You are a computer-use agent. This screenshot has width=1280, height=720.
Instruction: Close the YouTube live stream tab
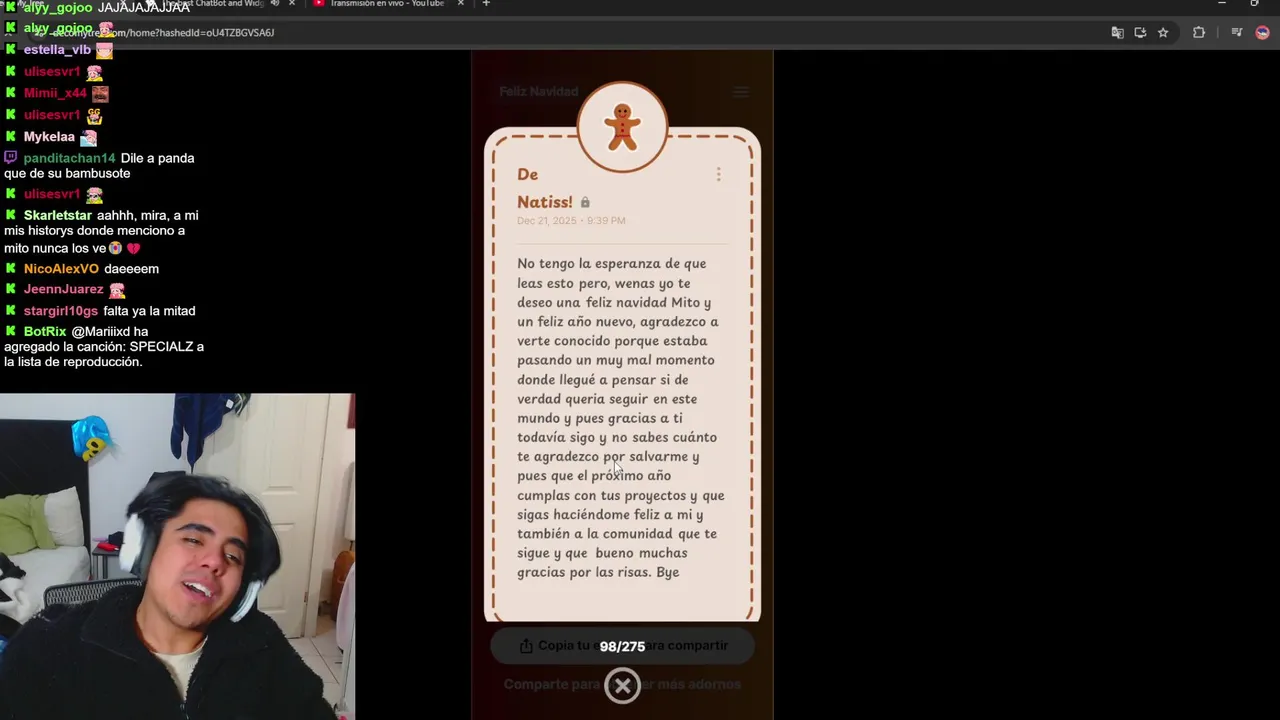[x=463, y=3]
